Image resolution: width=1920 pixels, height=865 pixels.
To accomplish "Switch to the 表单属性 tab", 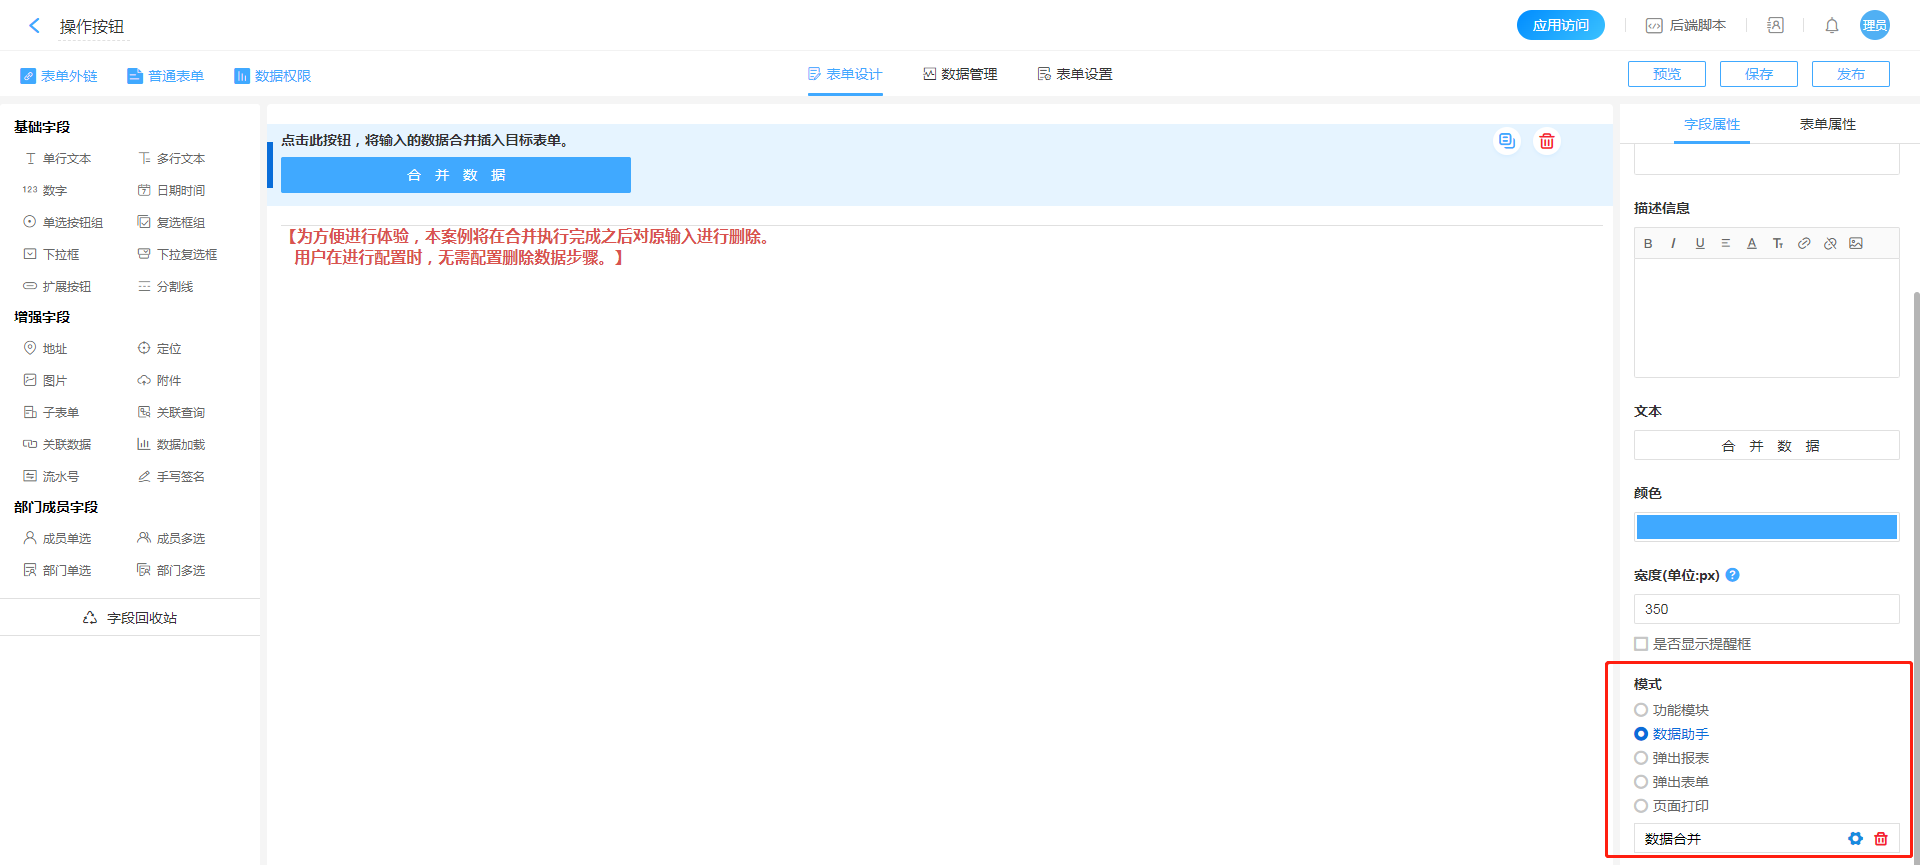I will pos(1827,124).
